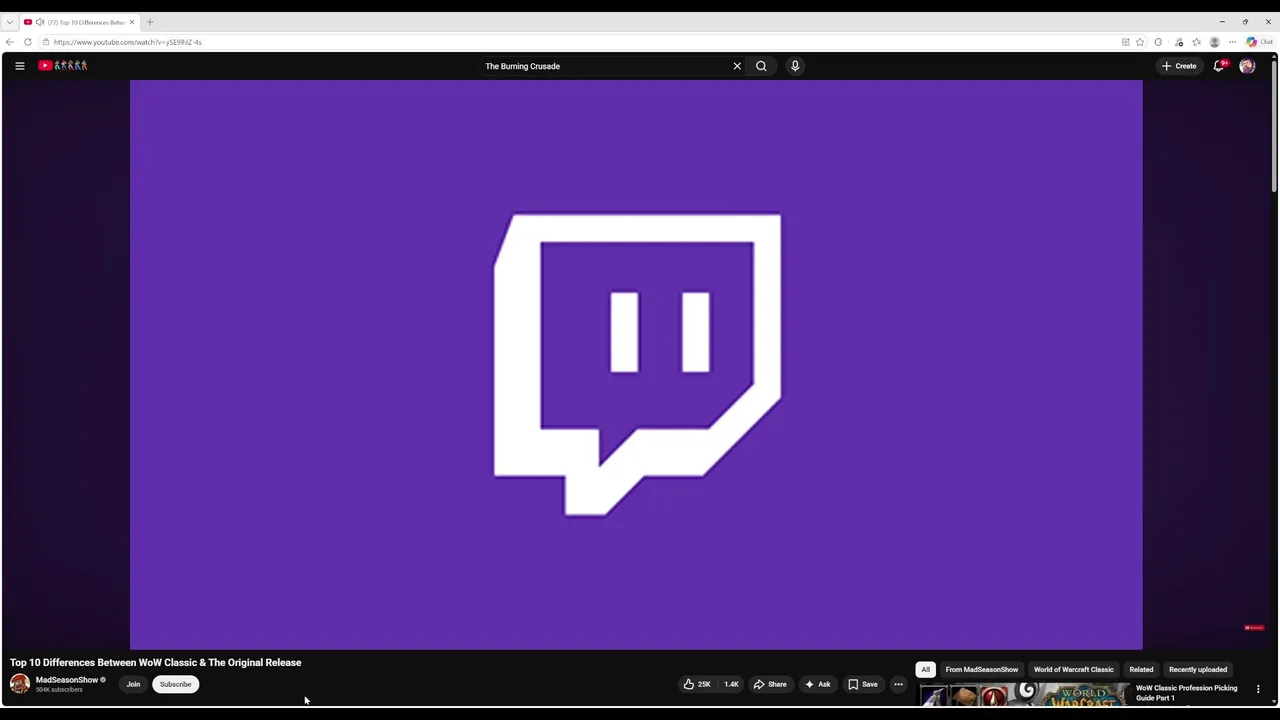Viewport: 1280px width, 720px height.
Task: Open WoW Classic Profession Picking Guide title
Action: pos(1186,693)
